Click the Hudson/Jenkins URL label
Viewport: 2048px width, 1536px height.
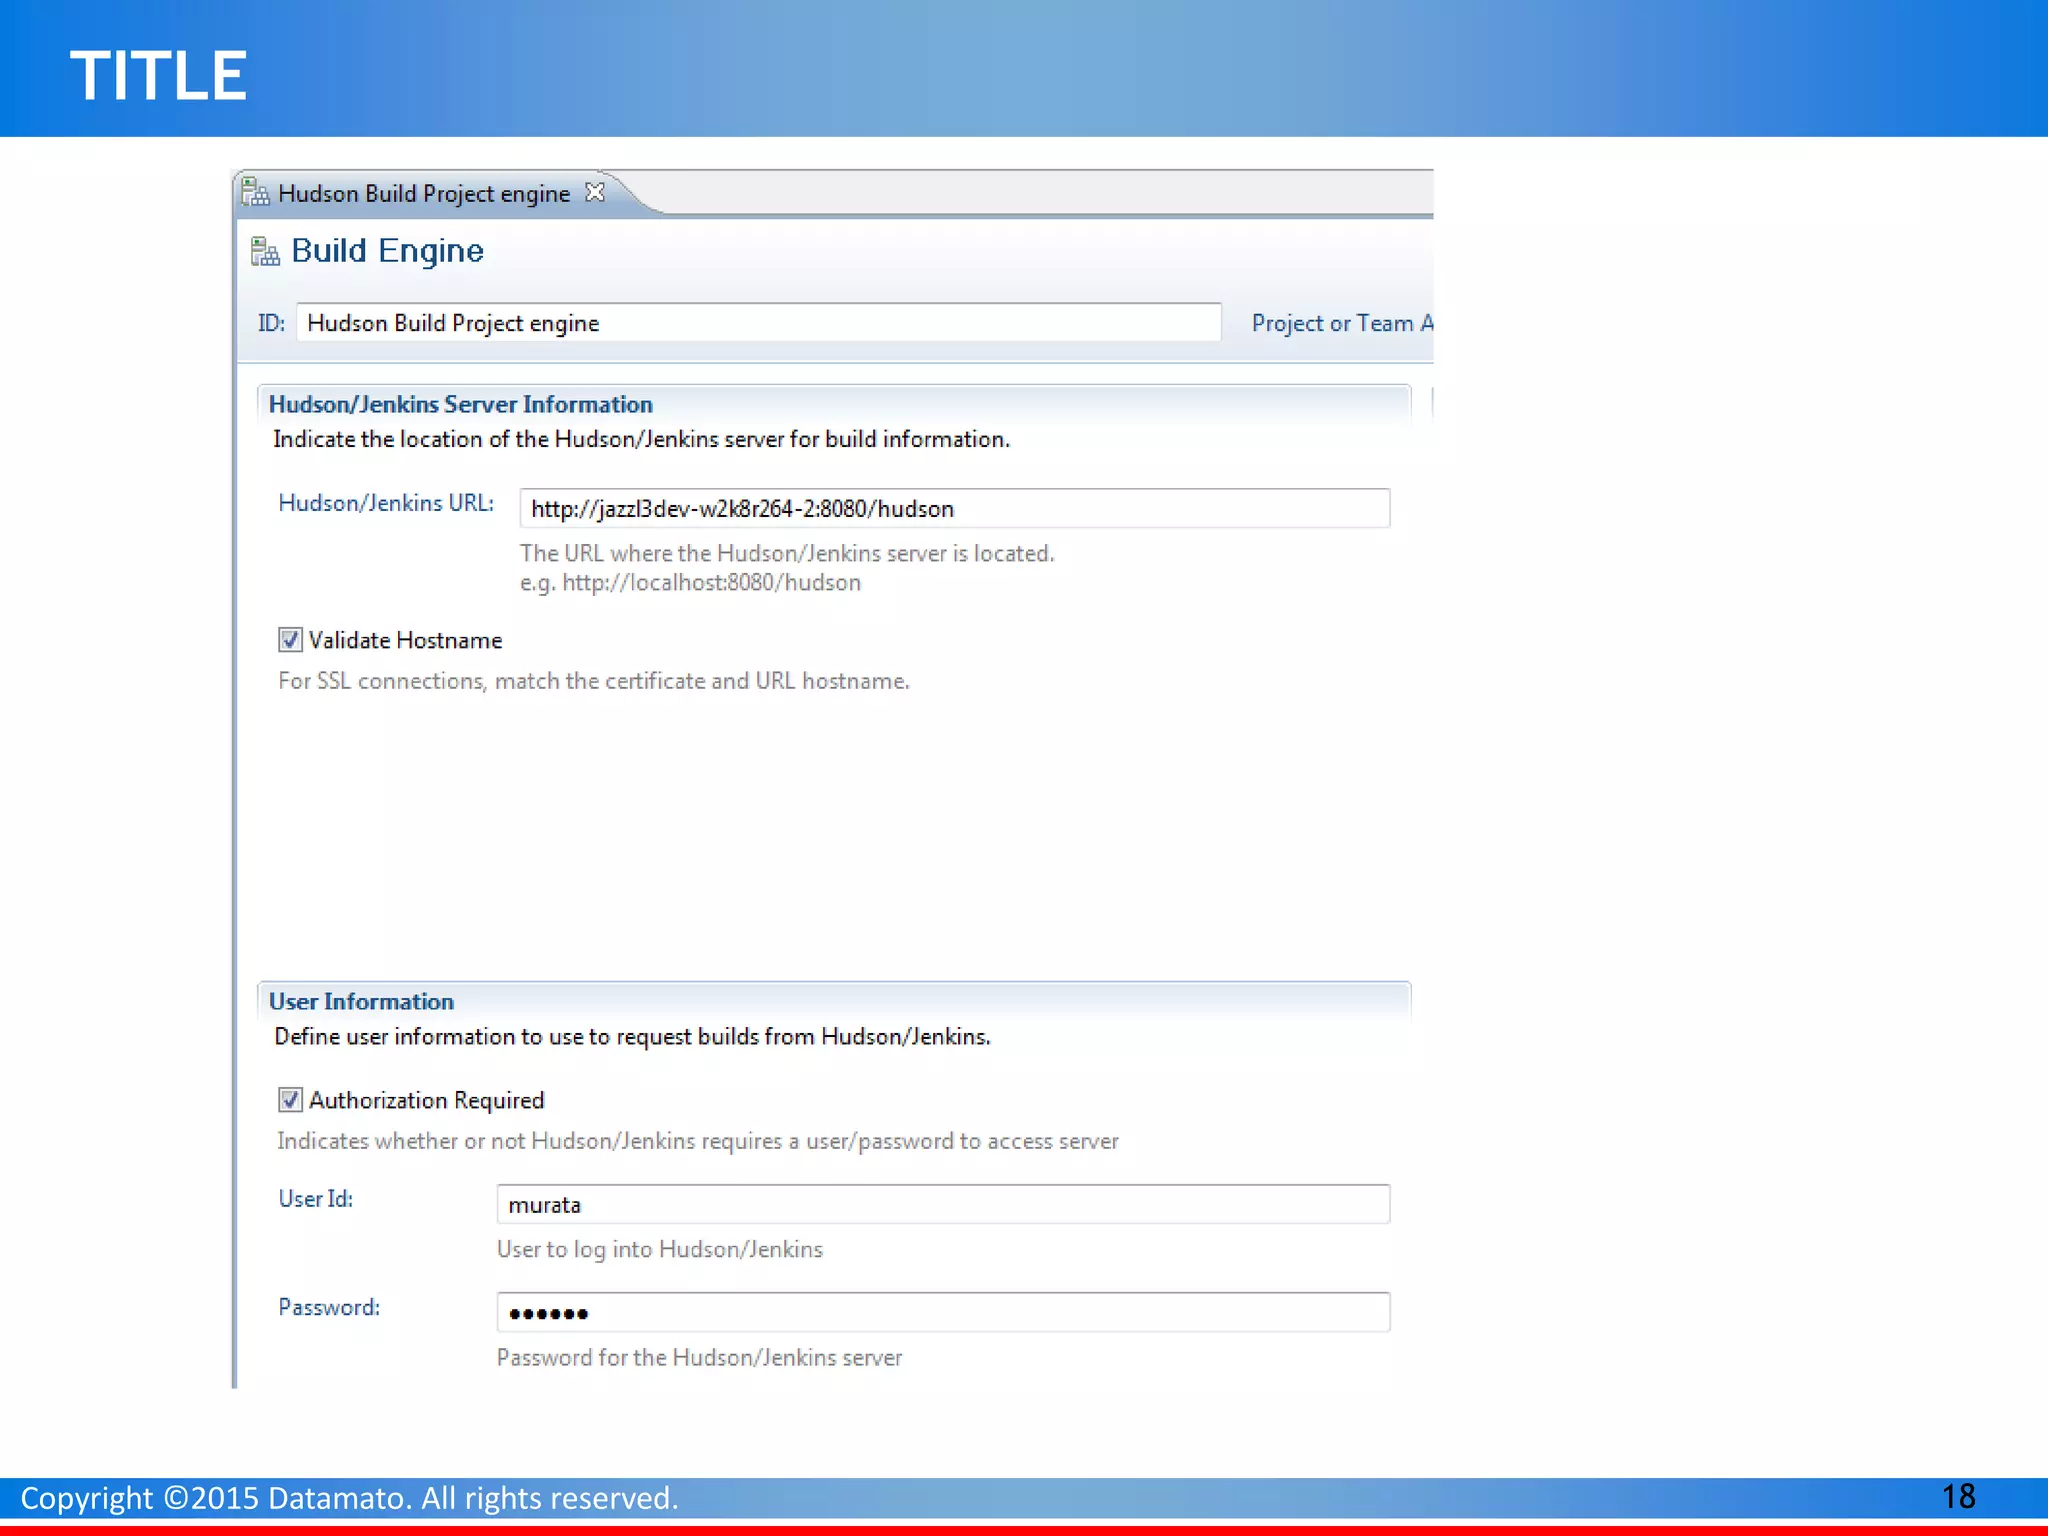point(386,503)
